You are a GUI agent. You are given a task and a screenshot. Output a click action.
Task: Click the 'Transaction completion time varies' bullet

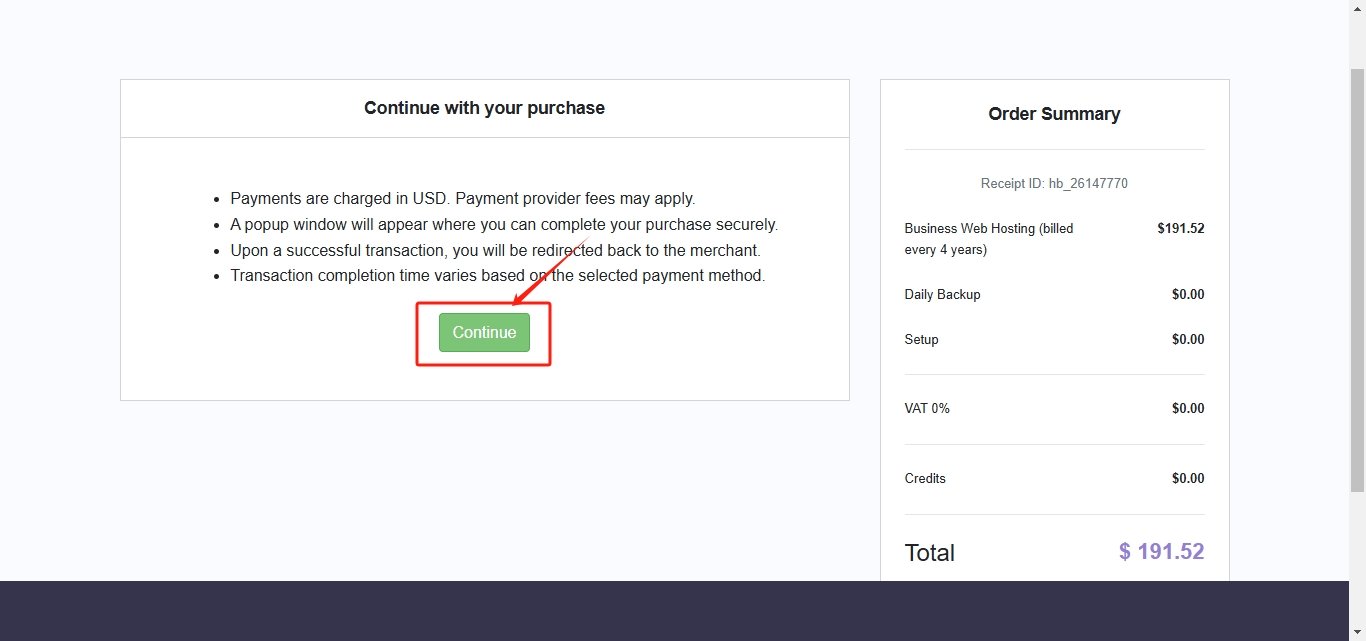(498, 275)
